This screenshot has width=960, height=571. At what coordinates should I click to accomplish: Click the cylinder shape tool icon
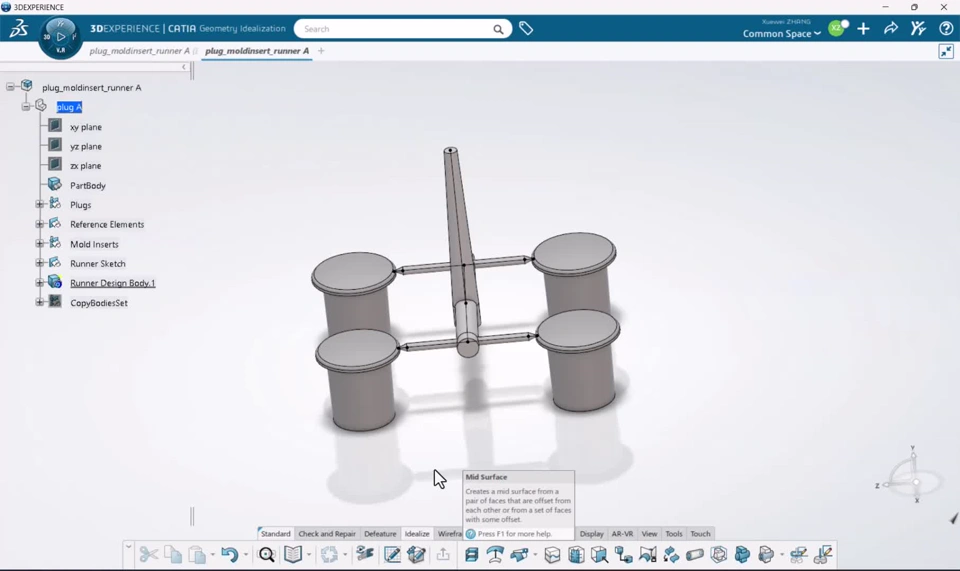(x=695, y=554)
